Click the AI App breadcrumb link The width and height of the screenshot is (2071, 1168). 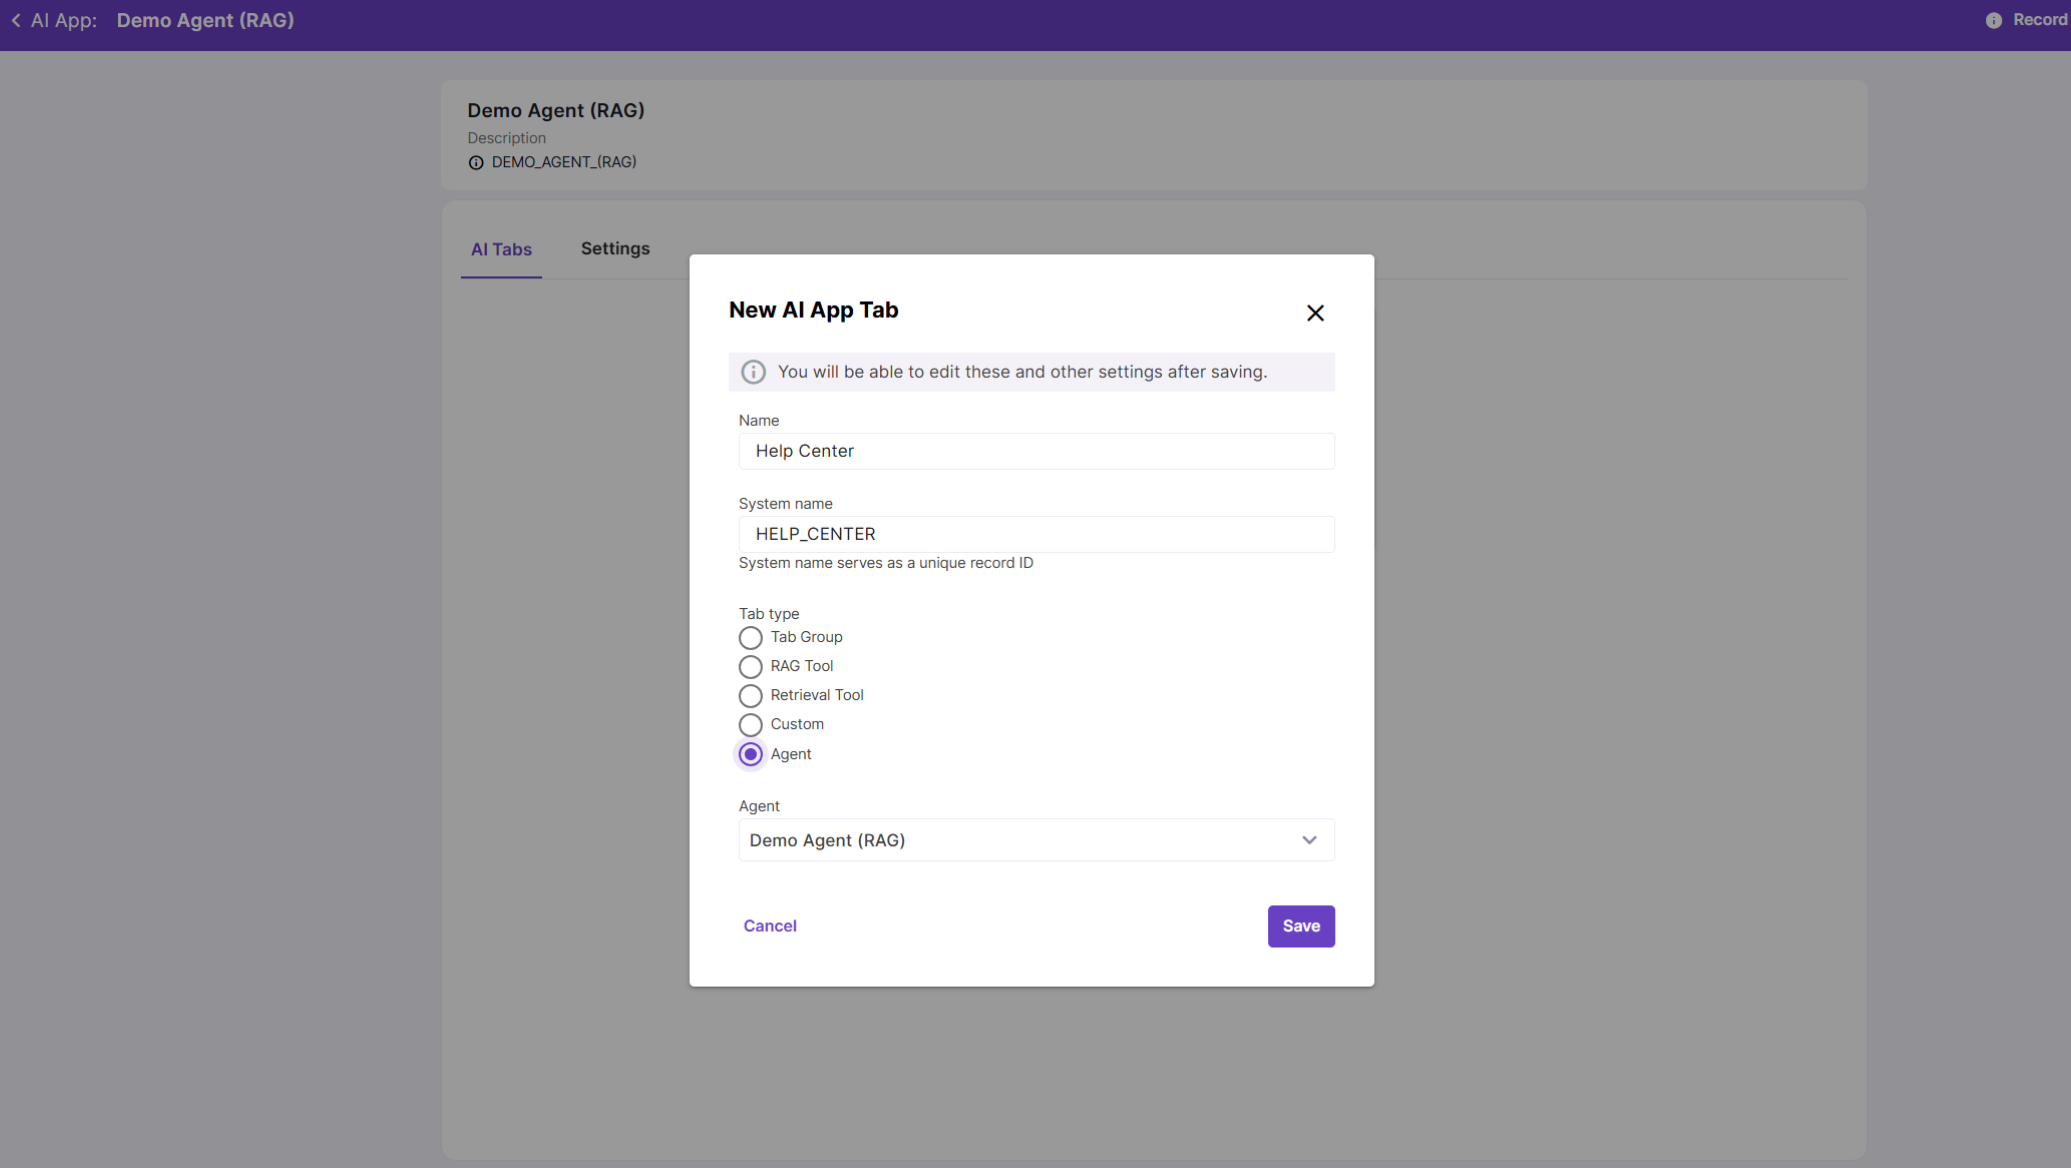click(x=63, y=20)
